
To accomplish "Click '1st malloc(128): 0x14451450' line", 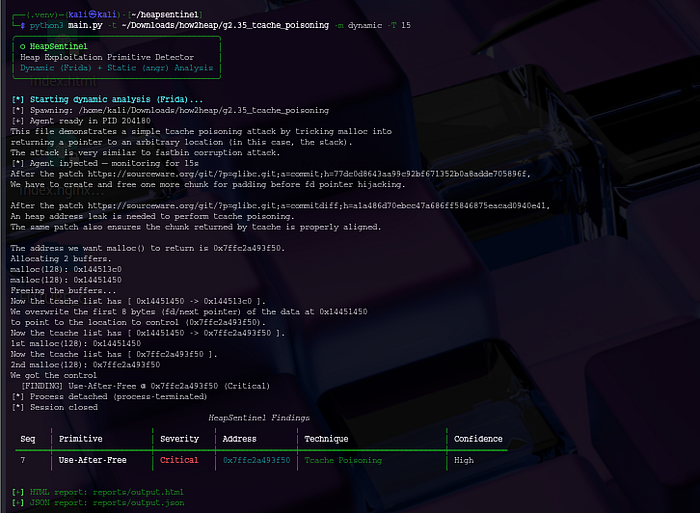I will coord(76,344).
